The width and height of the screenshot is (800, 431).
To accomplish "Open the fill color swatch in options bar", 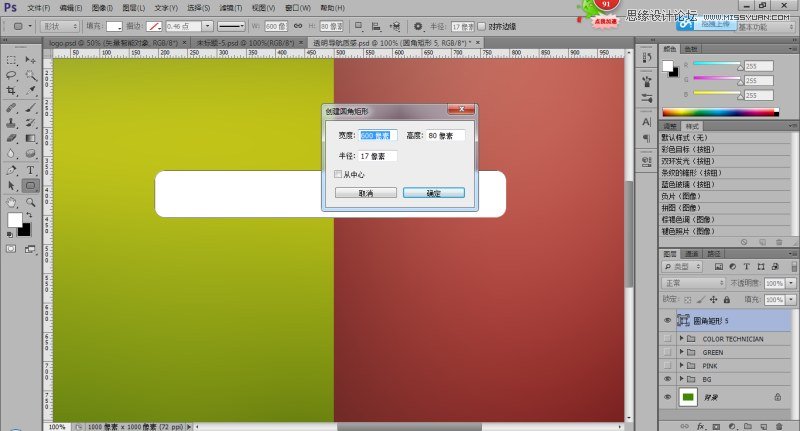I will [x=114, y=26].
